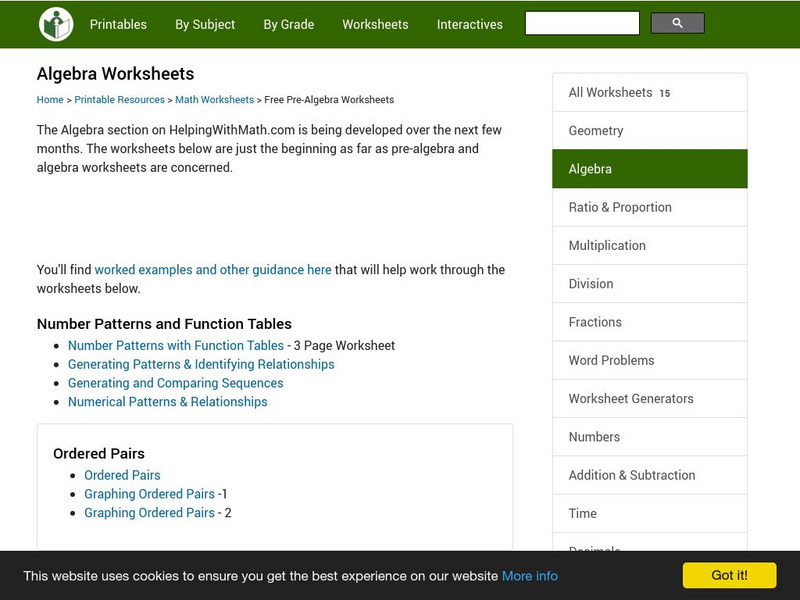The height and width of the screenshot is (600, 800).
Task: Open the Interactives nav item
Action: pos(469,24)
